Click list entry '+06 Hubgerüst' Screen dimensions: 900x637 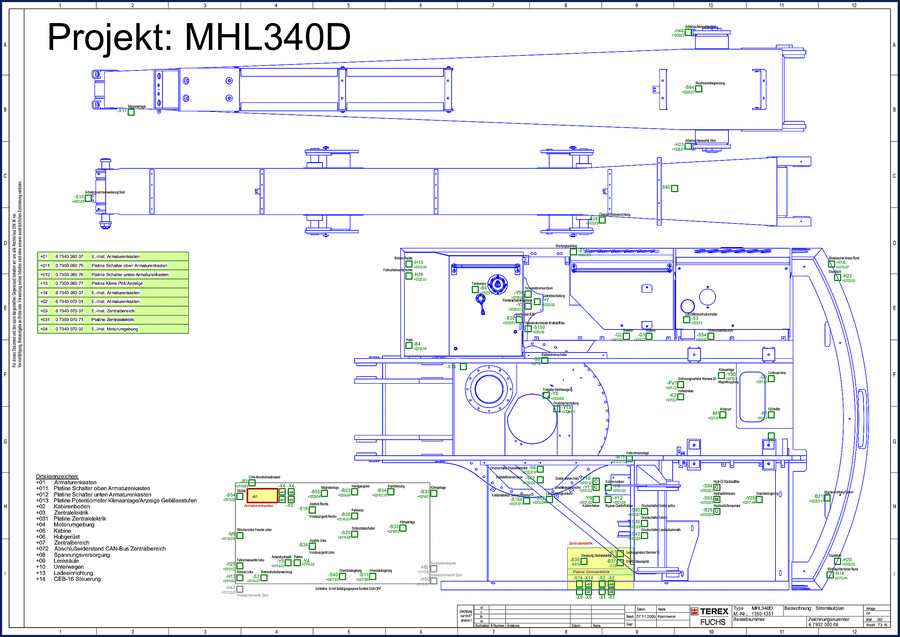(57, 537)
